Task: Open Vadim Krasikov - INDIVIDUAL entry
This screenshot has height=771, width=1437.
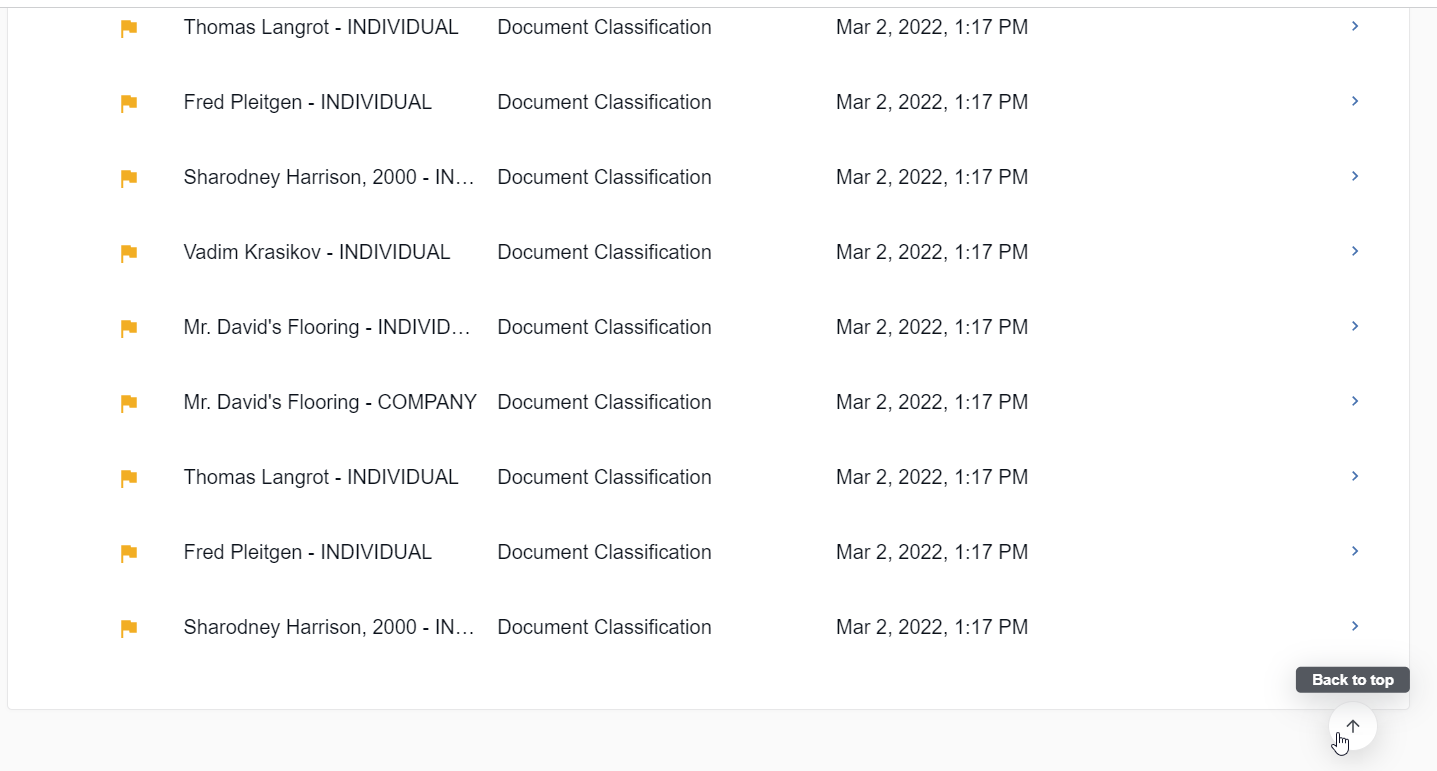Action: [x=317, y=252]
